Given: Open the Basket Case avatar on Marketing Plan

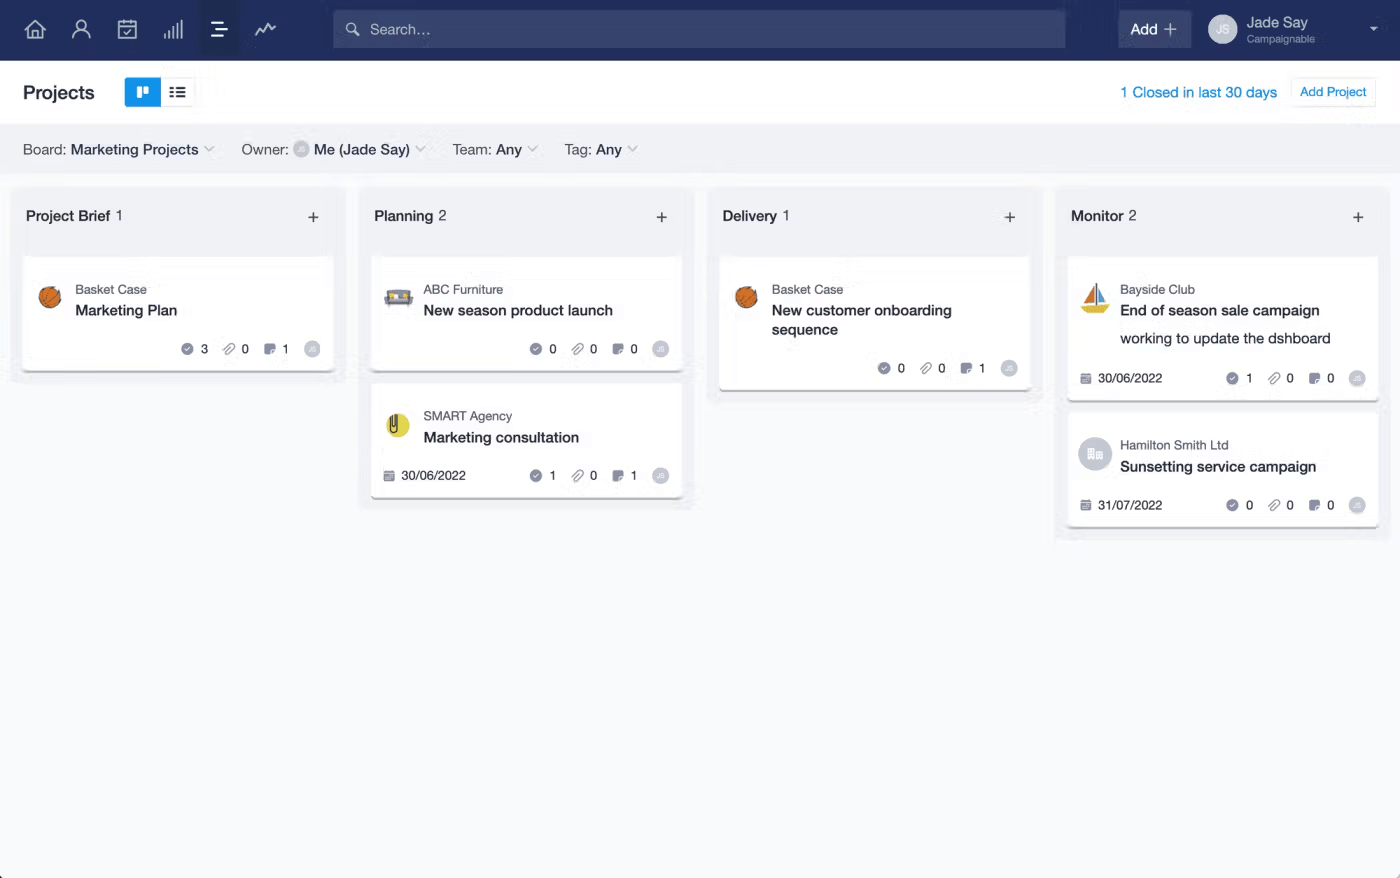Looking at the screenshot, I should (x=49, y=297).
